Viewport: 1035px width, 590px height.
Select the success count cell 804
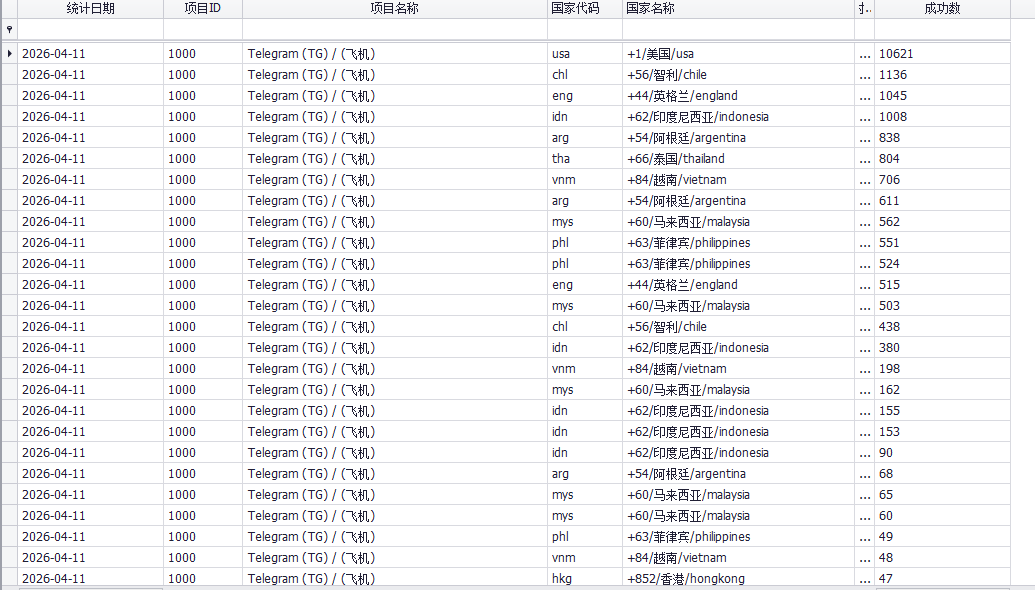(x=942, y=158)
